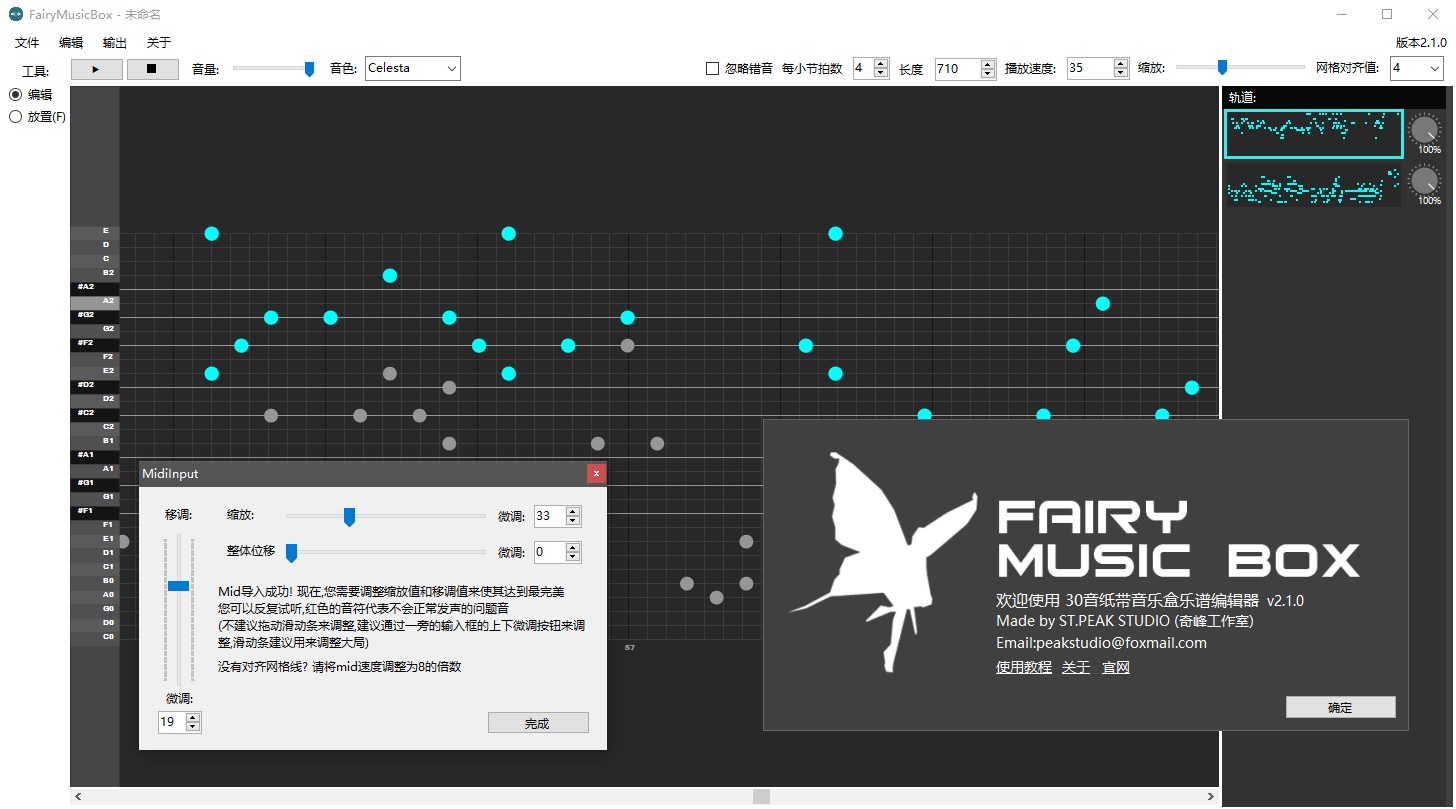Screen dimensions: 1456x809
Task: Click the B1 piano key label
Action: point(95,441)
